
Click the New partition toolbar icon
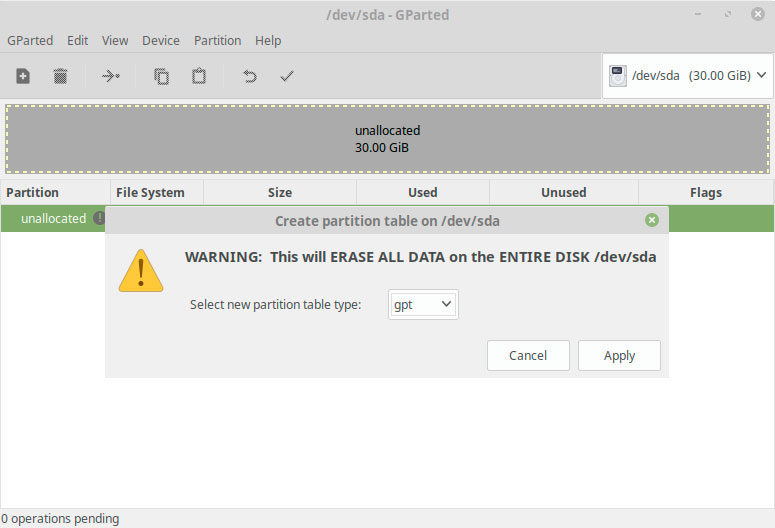coord(23,76)
